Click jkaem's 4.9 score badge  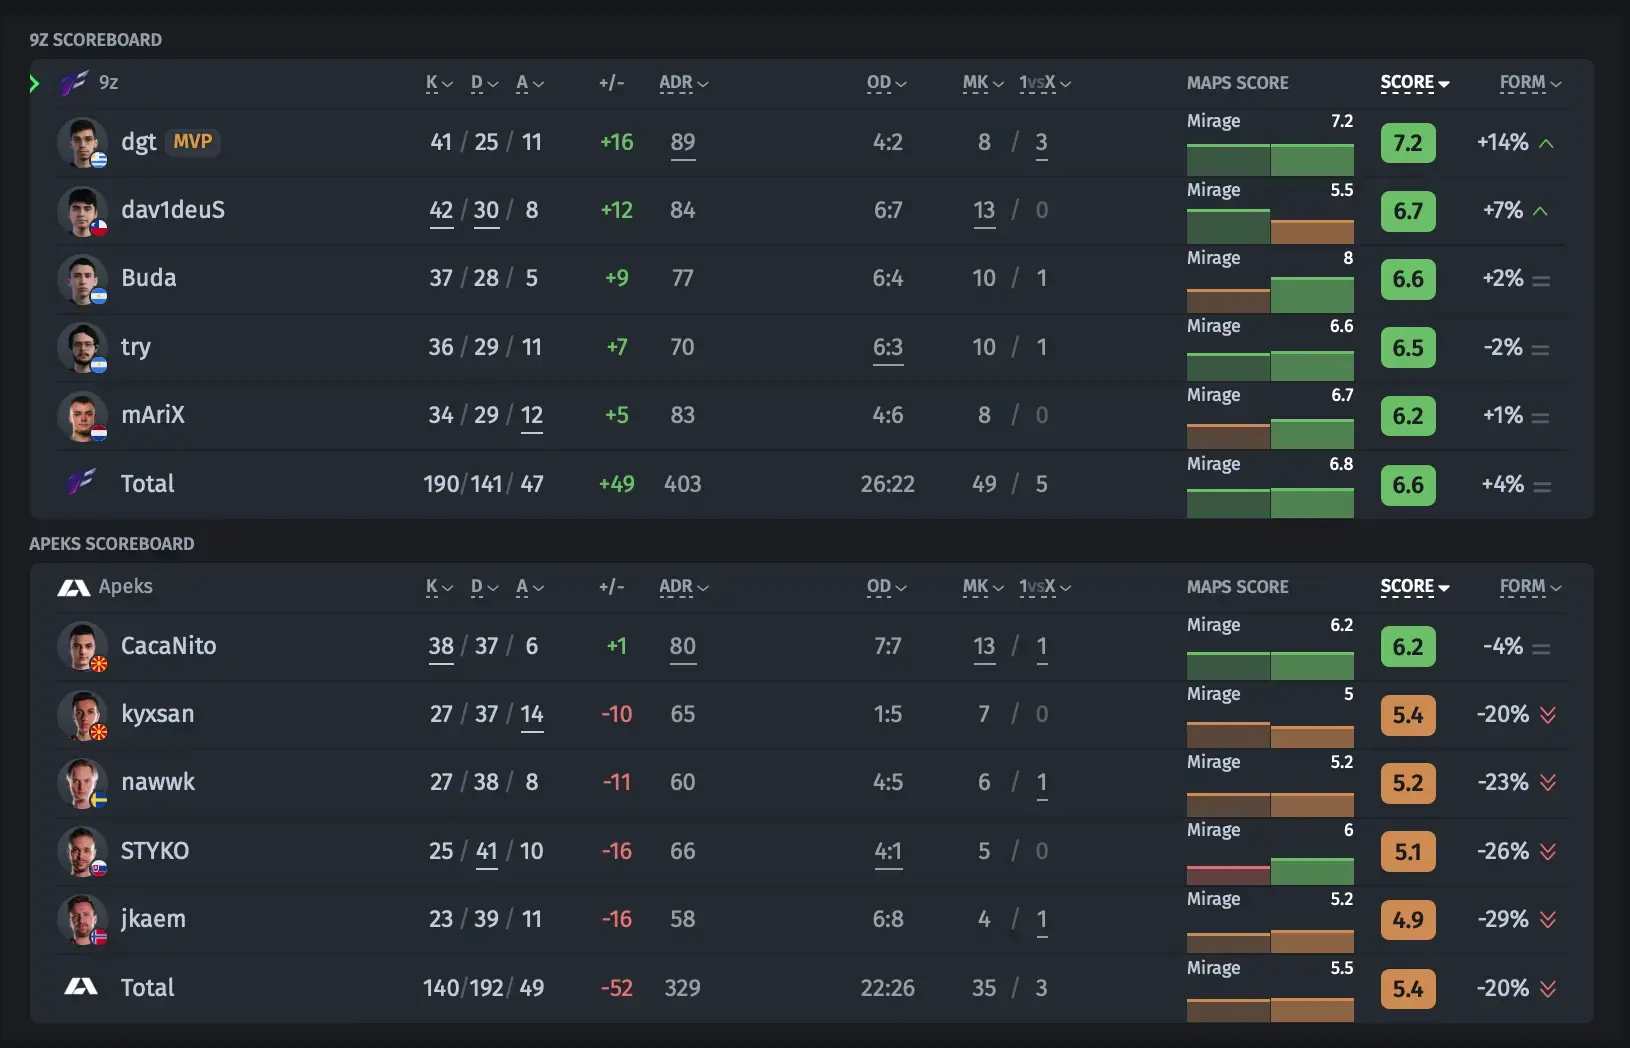[x=1408, y=919]
